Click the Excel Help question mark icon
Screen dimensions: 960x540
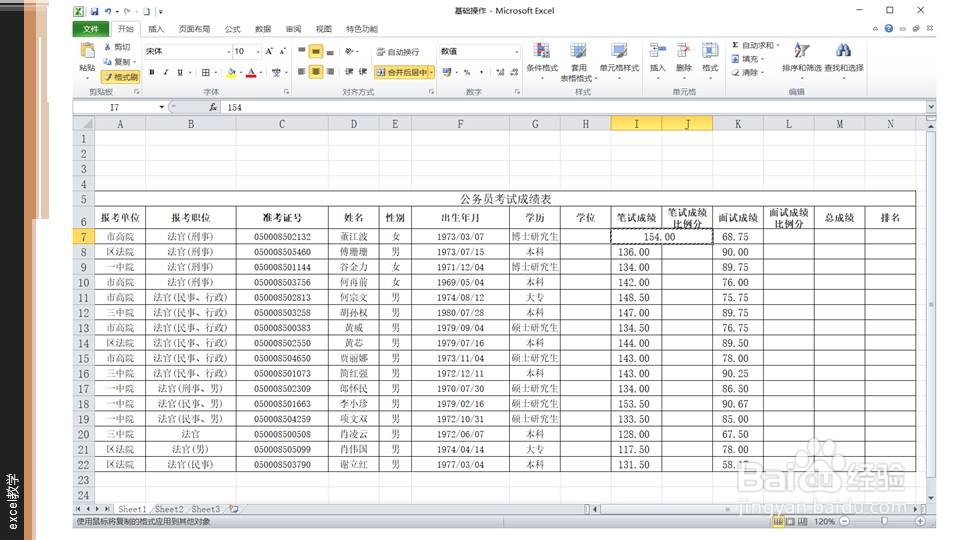888,28
